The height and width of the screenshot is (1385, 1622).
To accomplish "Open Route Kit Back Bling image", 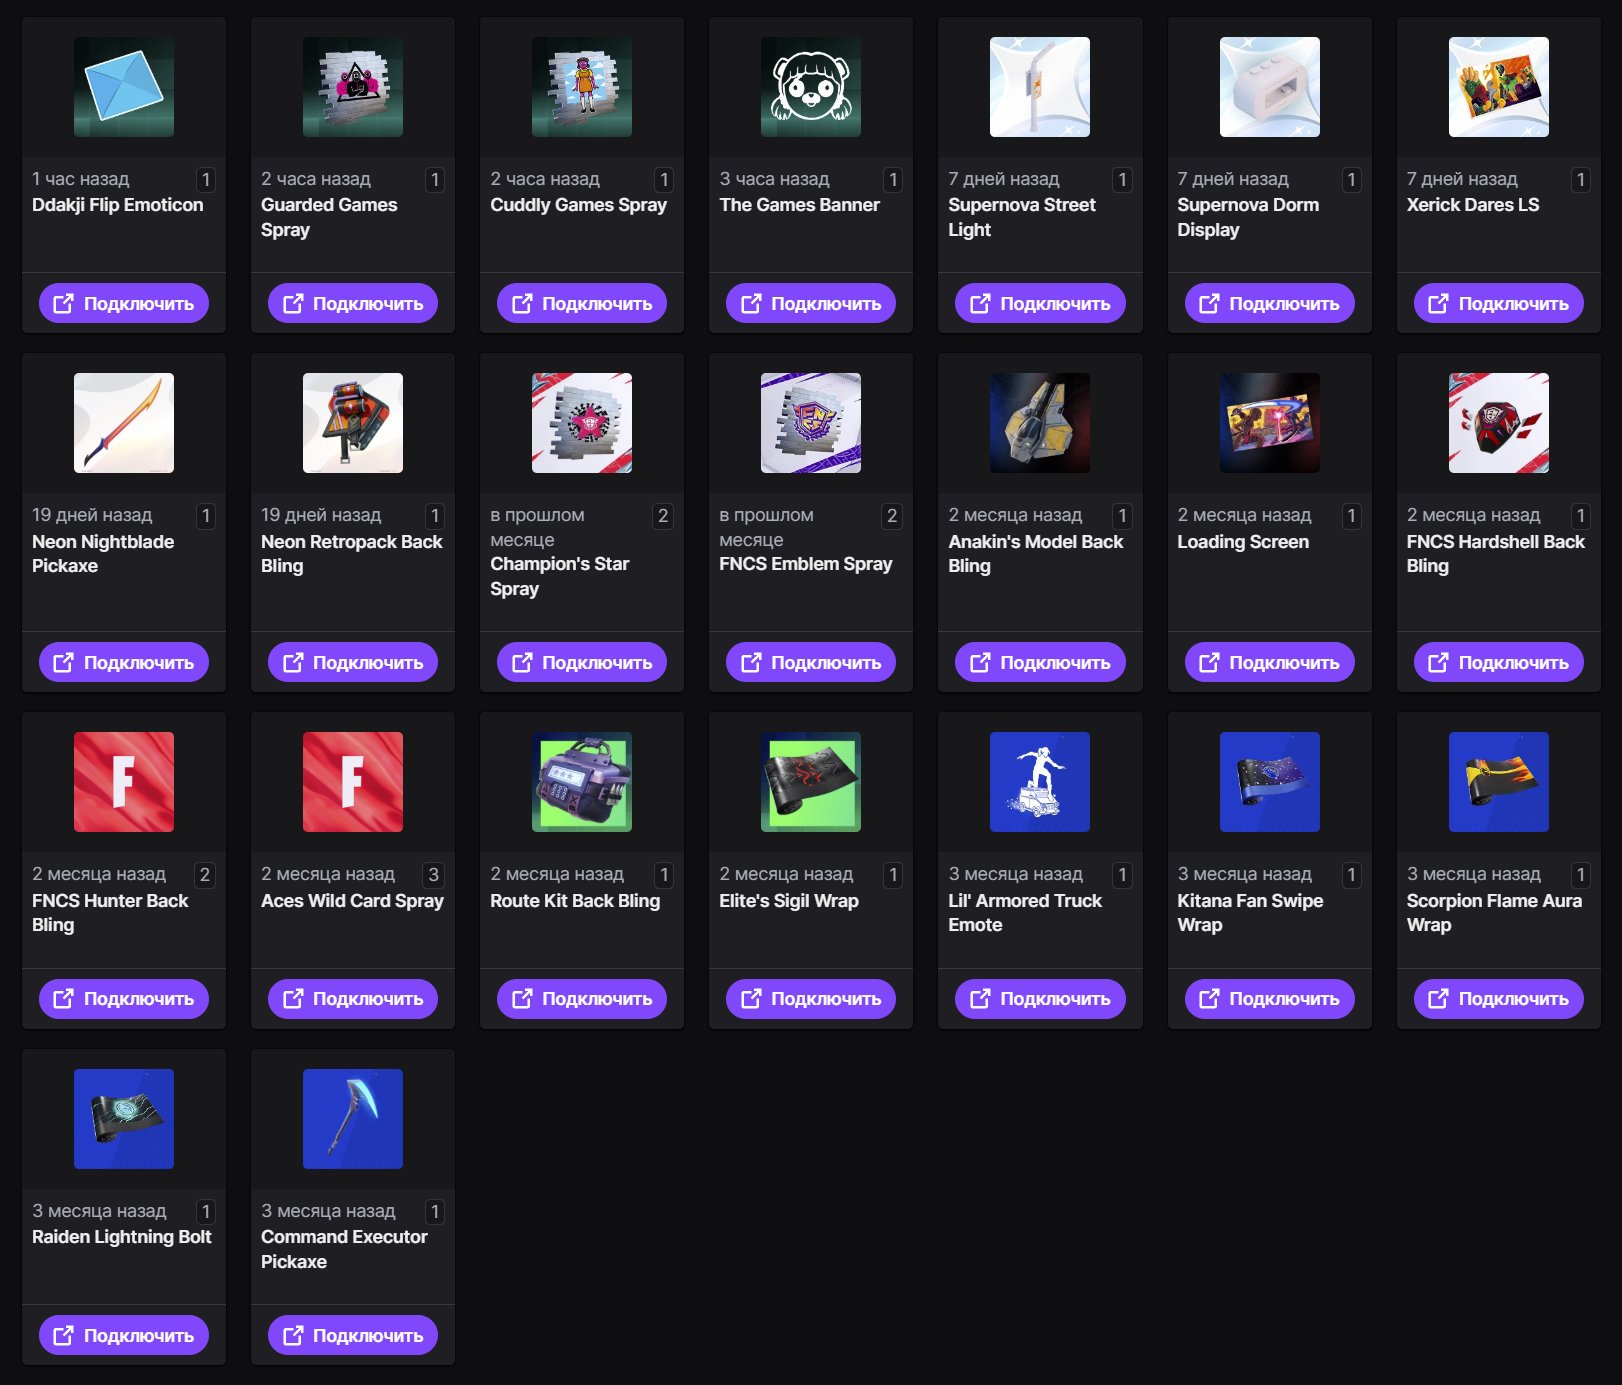I will click(x=582, y=782).
